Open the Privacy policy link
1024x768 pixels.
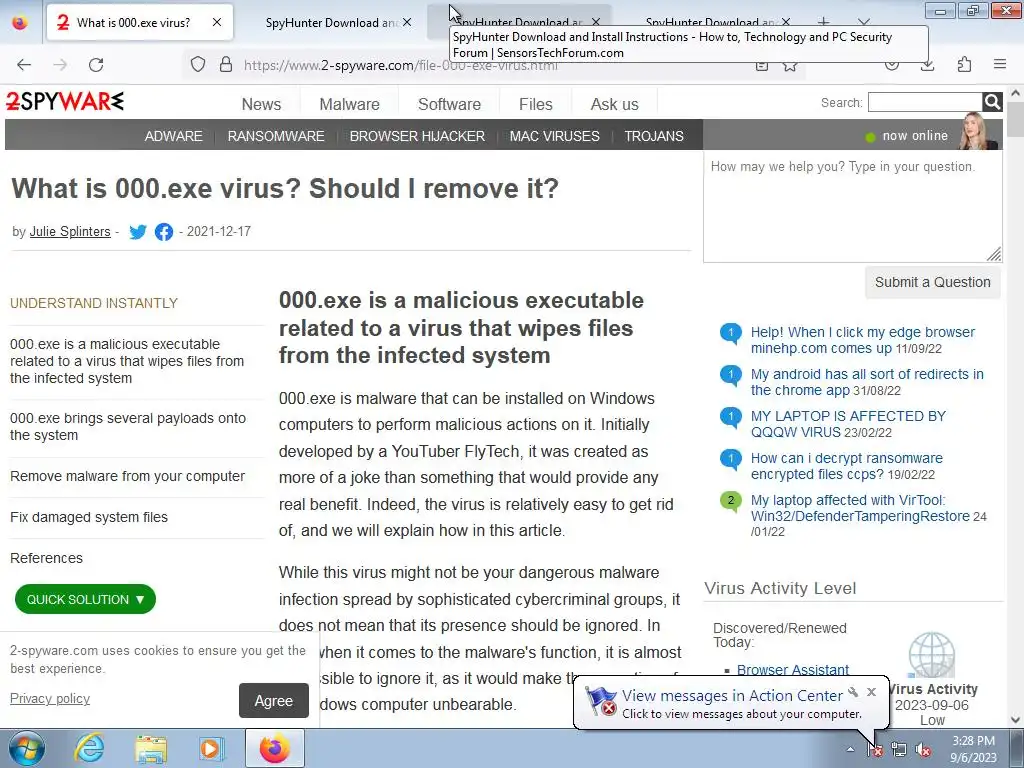click(50, 699)
